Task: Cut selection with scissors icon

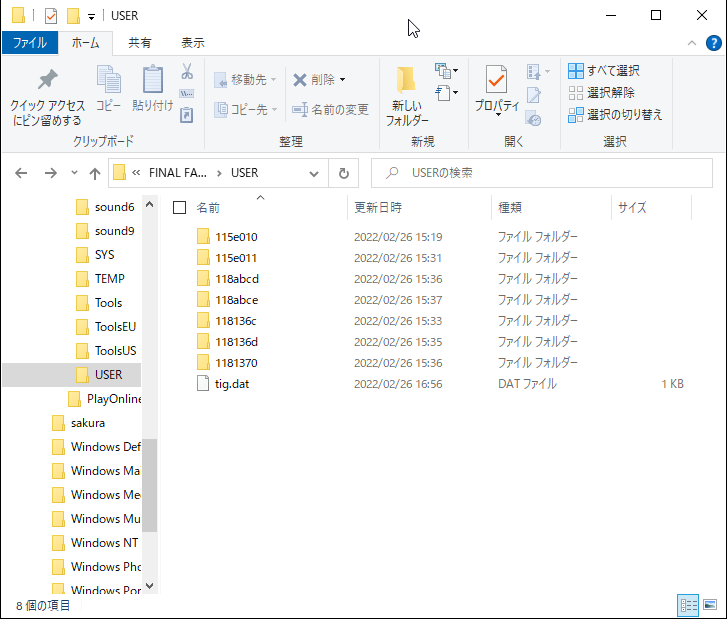Action: tap(187, 71)
